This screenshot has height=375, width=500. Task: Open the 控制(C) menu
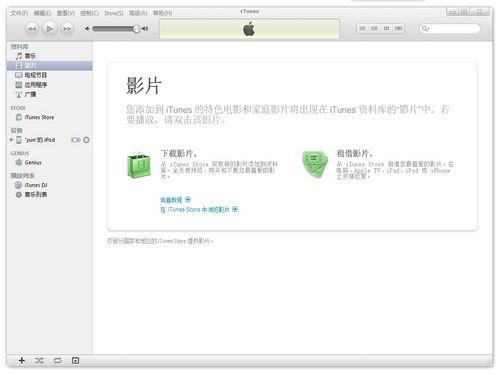click(x=89, y=13)
